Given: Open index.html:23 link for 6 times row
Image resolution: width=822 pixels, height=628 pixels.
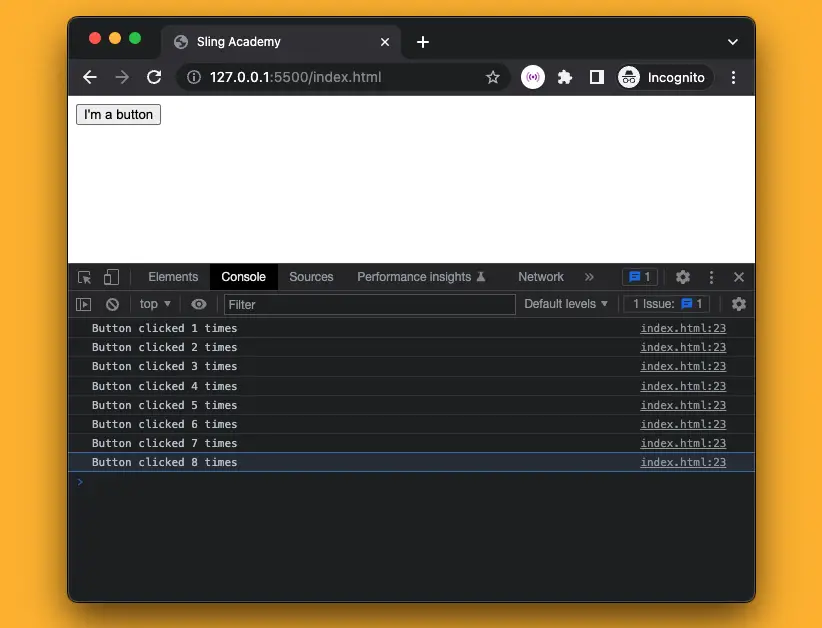Looking at the screenshot, I should point(683,424).
